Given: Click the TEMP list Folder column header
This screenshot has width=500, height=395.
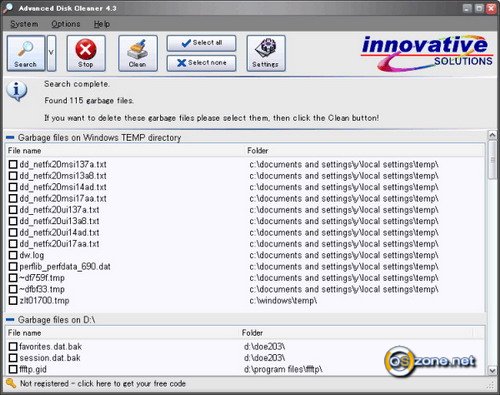Looking at the screenshot, I should coord(365,151).
